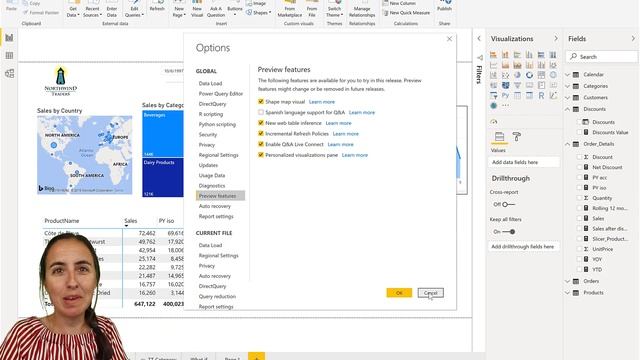Collapse the Visualizations pane with its chevron
Screen dimensions: 640x360
pyautogui.click(x=556, y=38)
